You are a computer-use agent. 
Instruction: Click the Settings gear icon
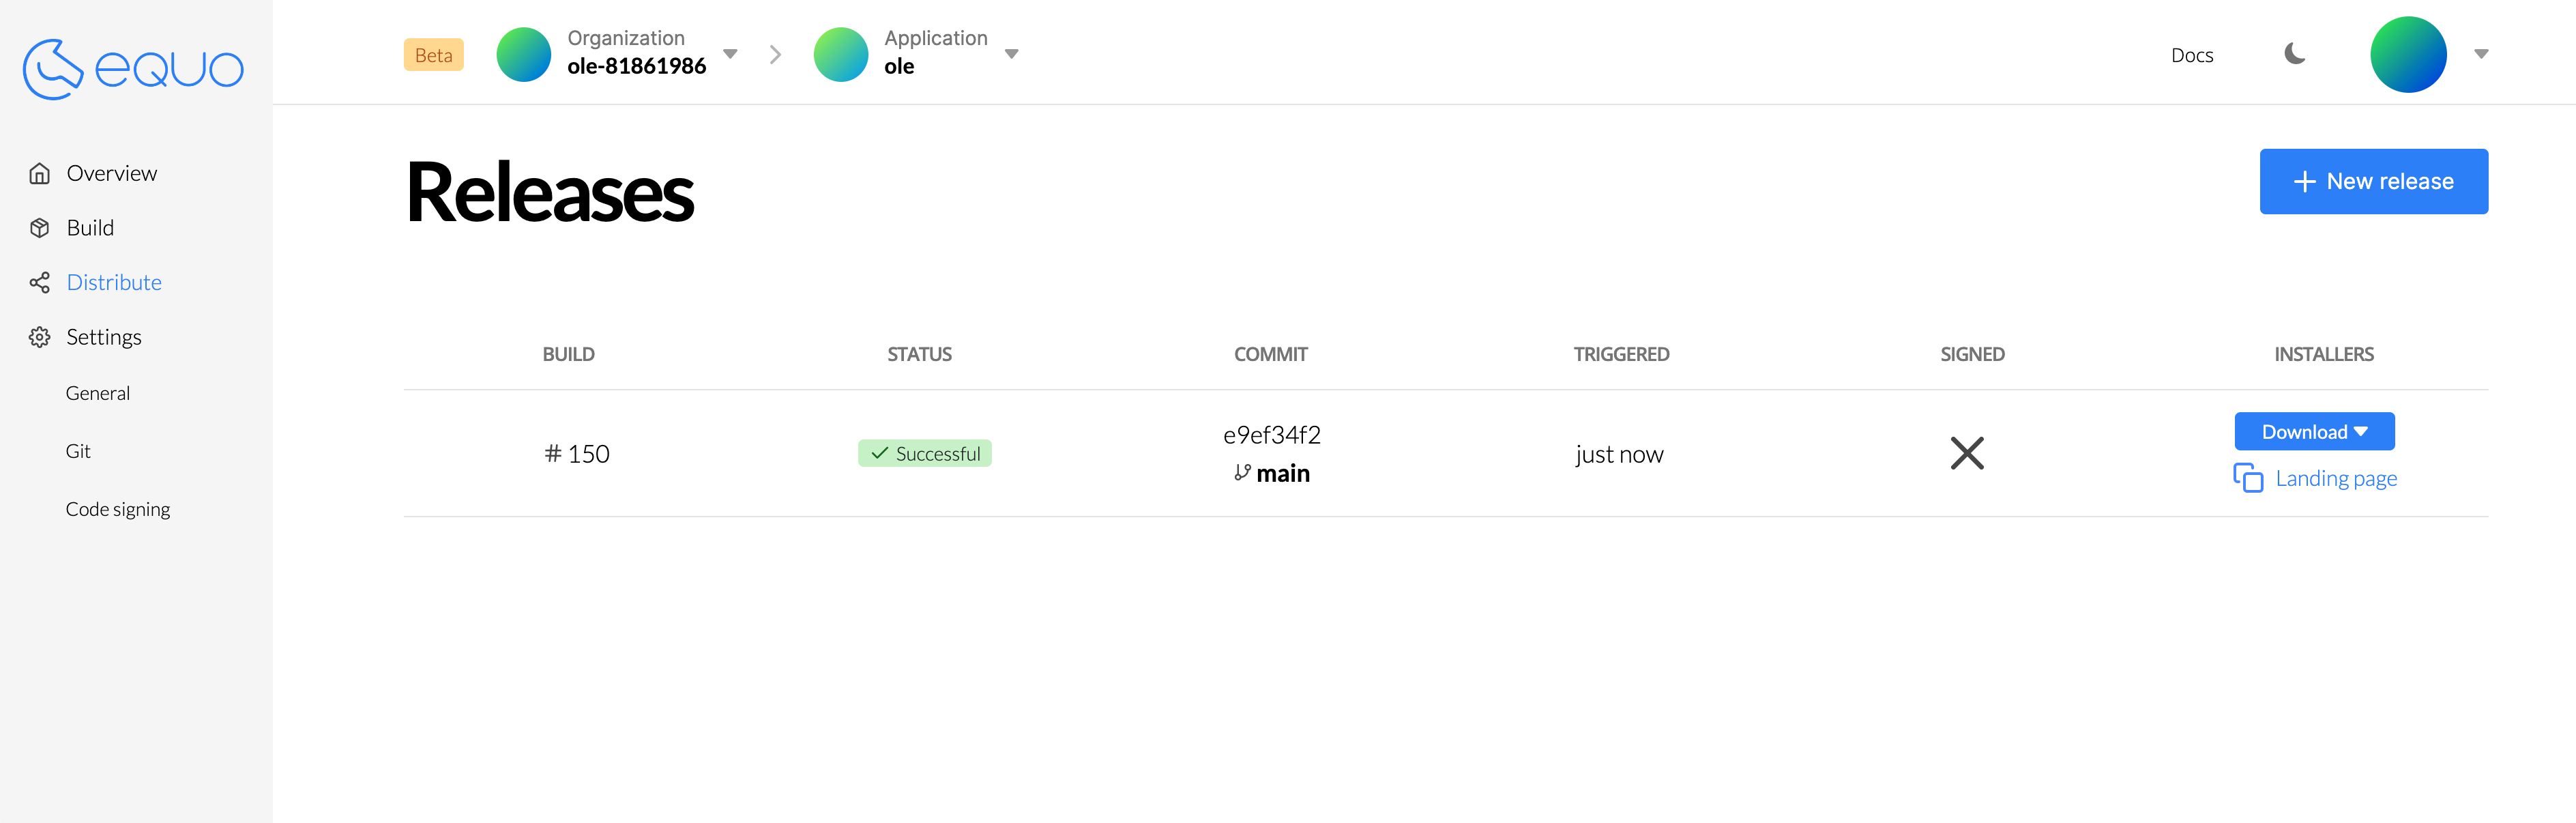point(40,337)
